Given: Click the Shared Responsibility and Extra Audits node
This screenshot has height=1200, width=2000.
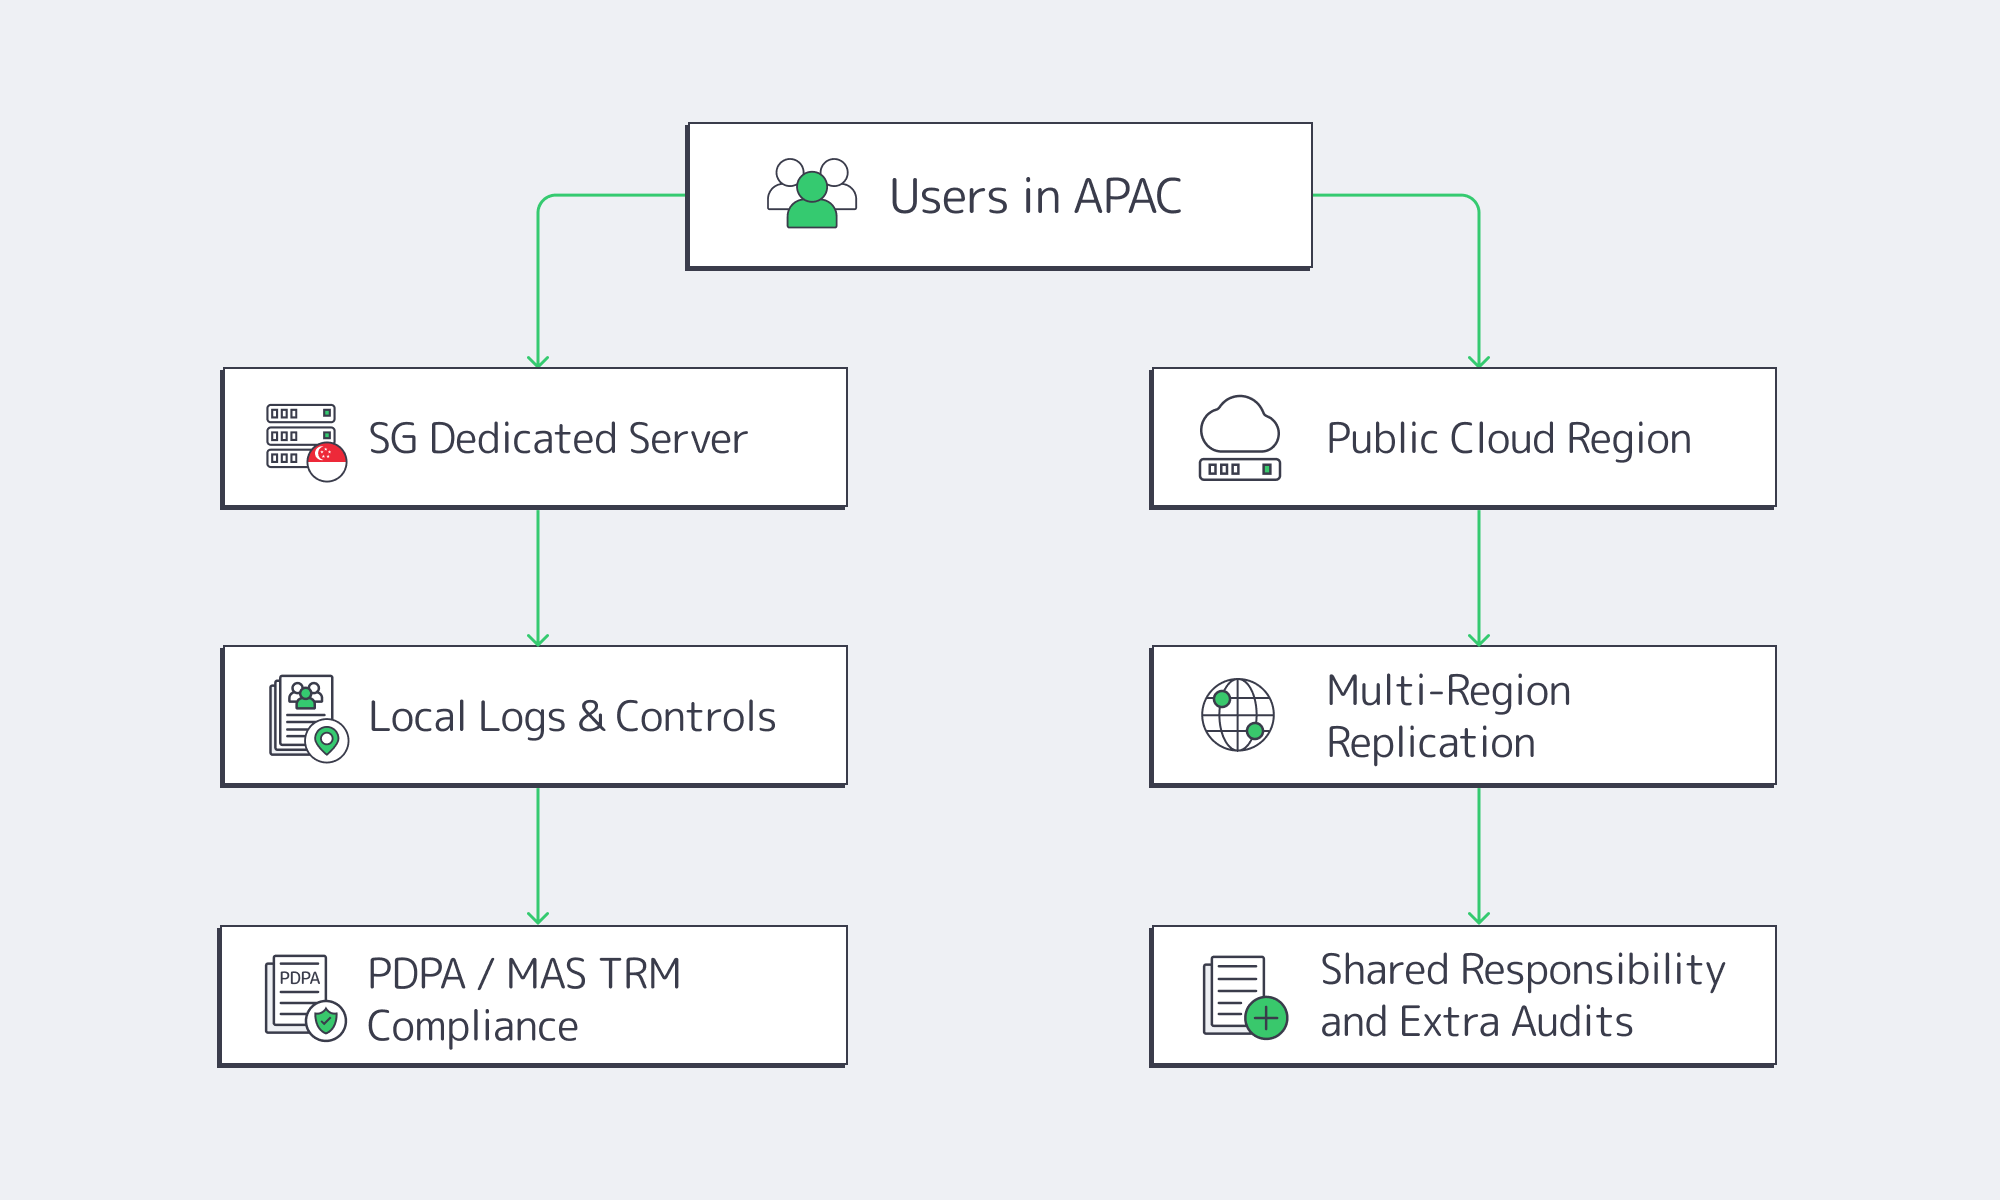Looking at the screenshot, I should pos(1462,996).
